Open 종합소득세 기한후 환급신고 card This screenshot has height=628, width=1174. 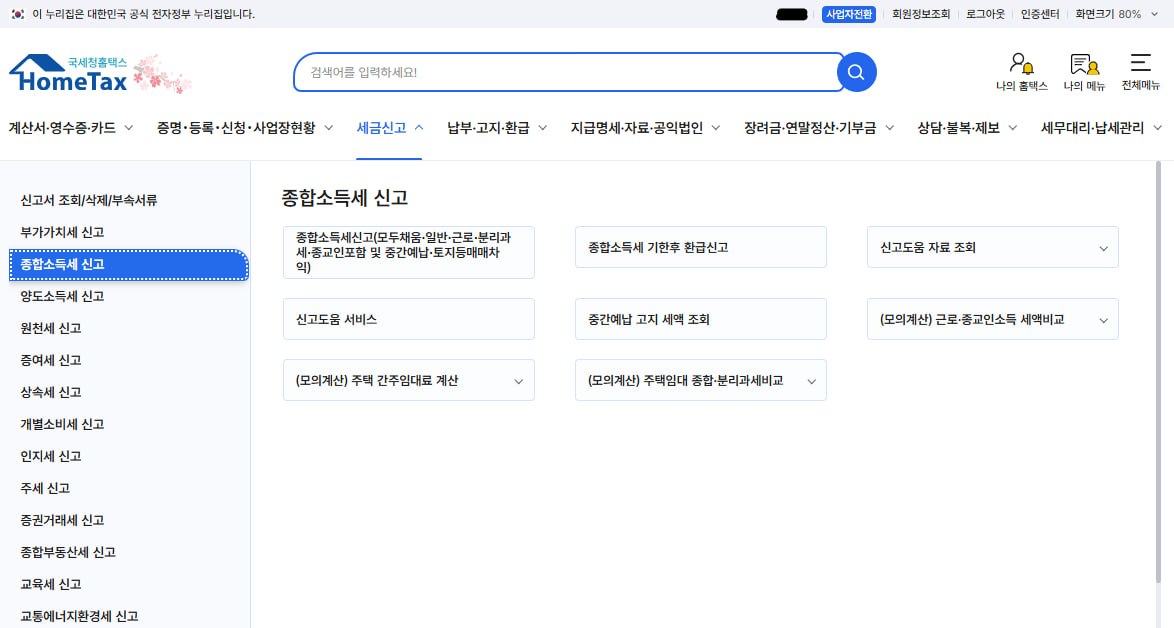(x=701, y=247)
